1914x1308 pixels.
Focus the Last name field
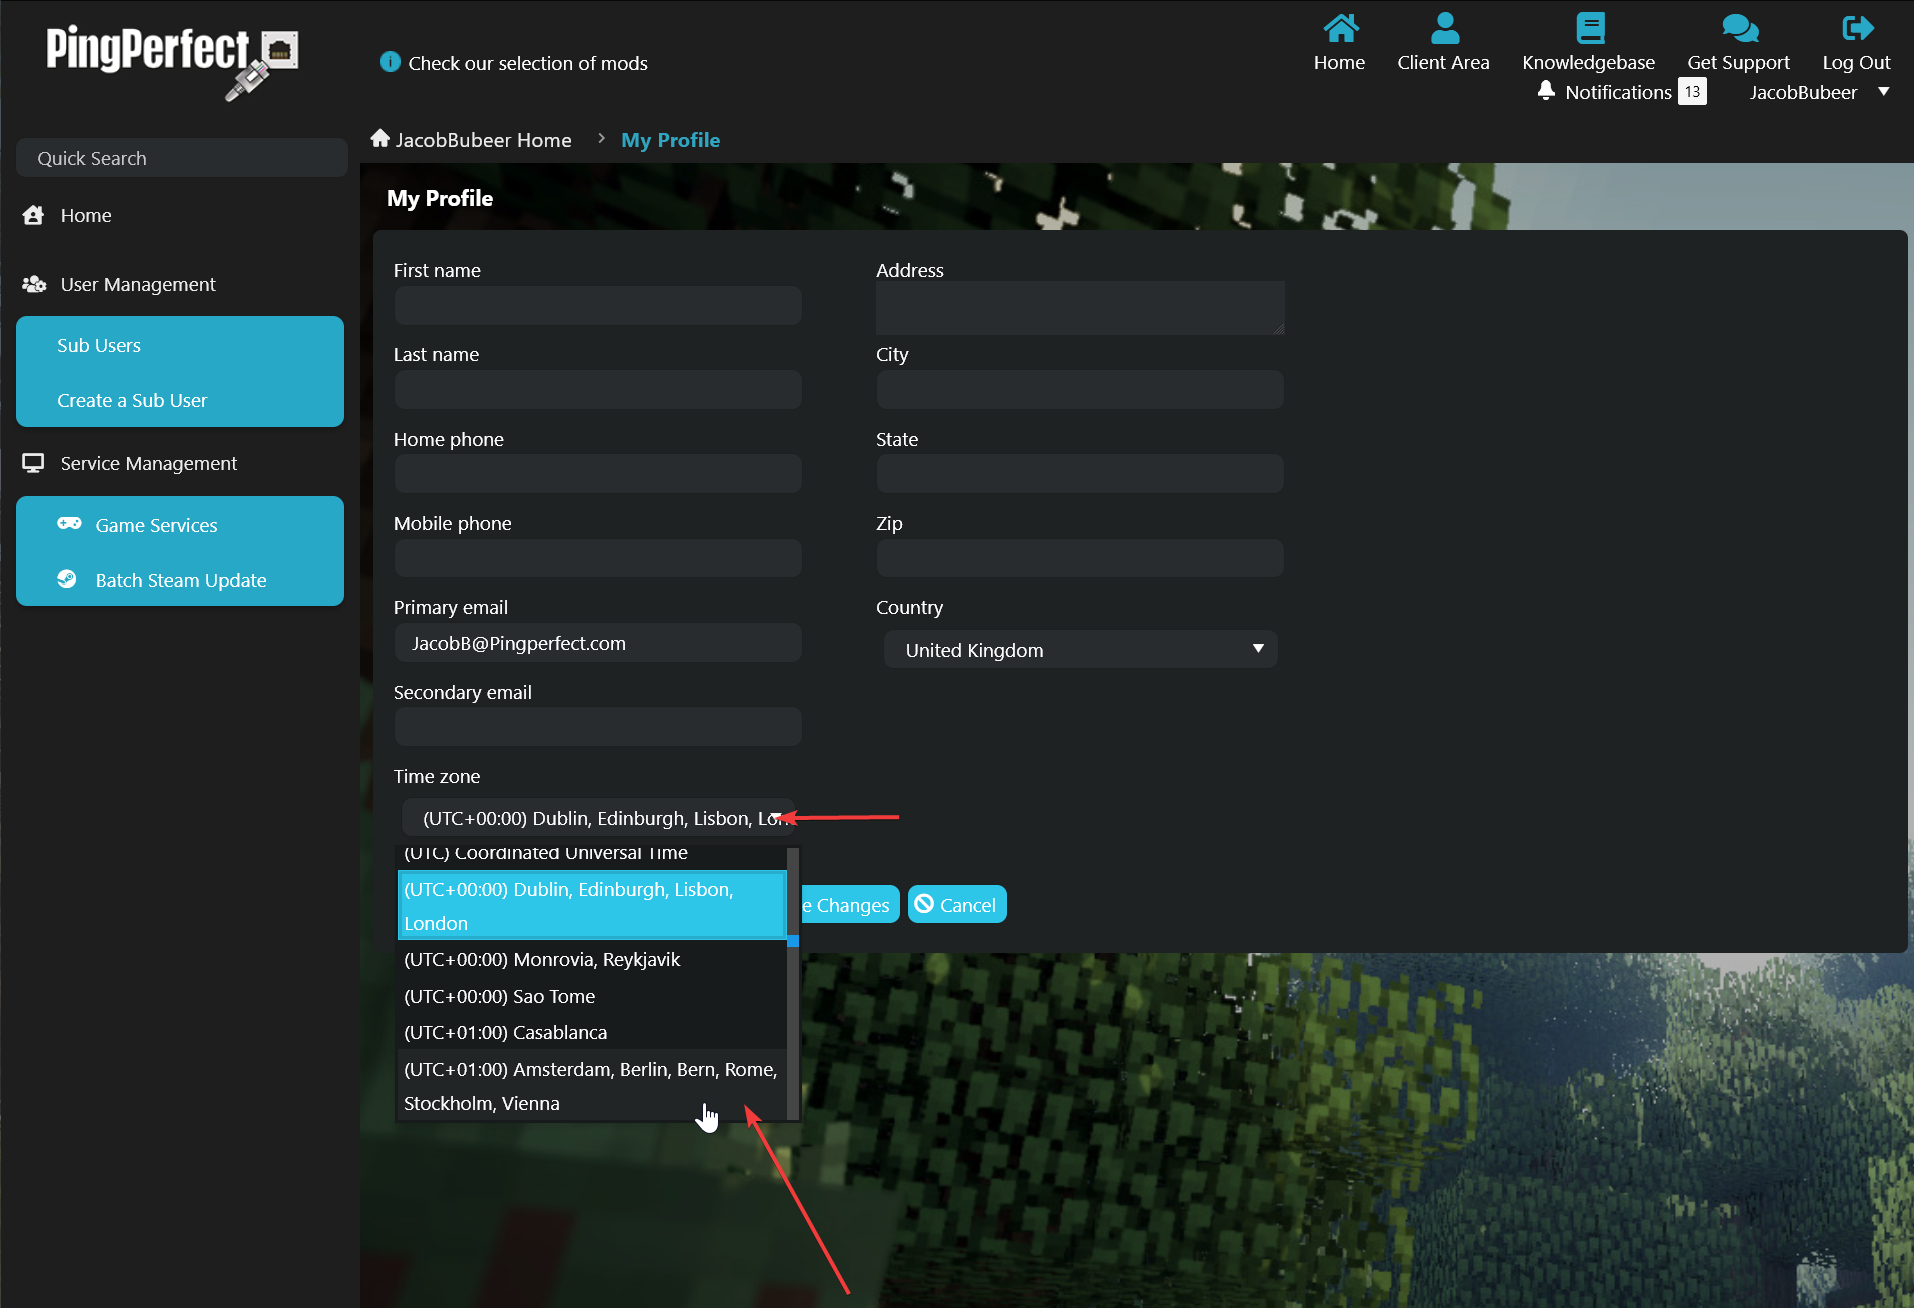pyautogui.click(x=598, y=389)
